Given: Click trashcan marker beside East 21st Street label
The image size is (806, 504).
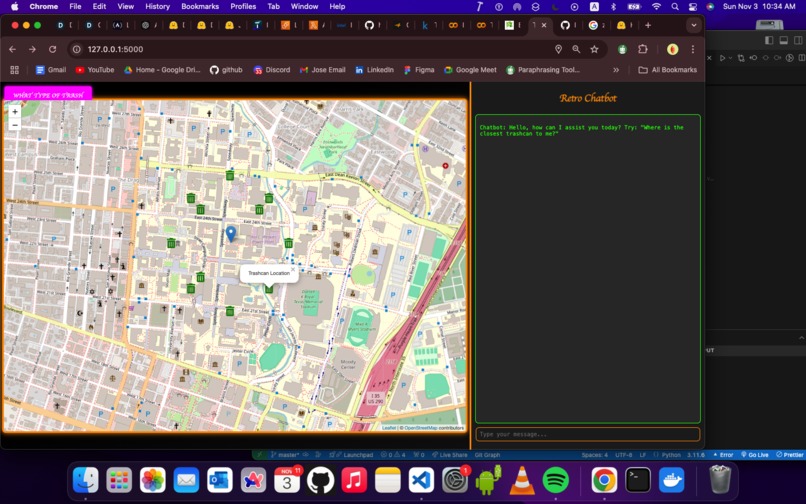Looking at the screenshot, I should [230, 311].
